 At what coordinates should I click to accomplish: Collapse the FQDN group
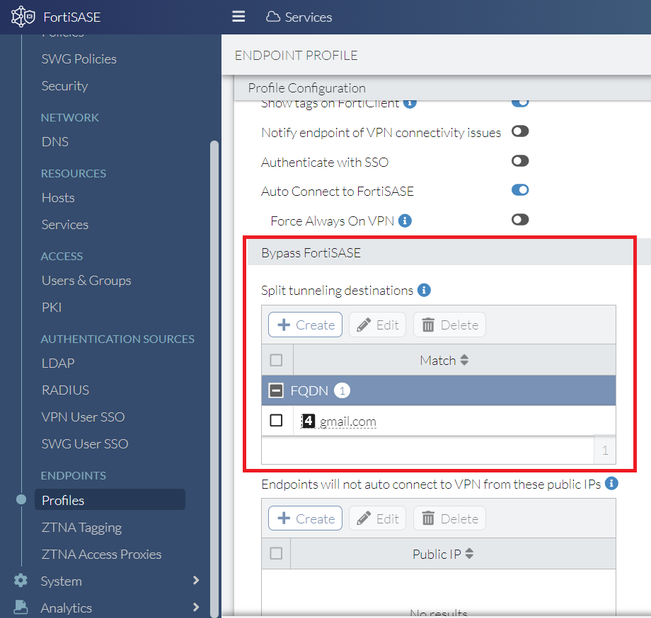276,391
